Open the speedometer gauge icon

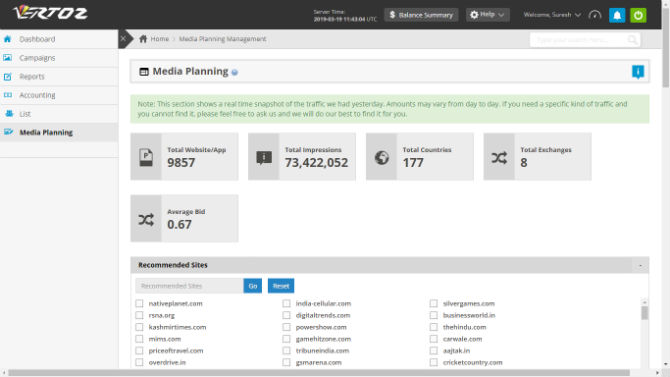tap(595, 15)
